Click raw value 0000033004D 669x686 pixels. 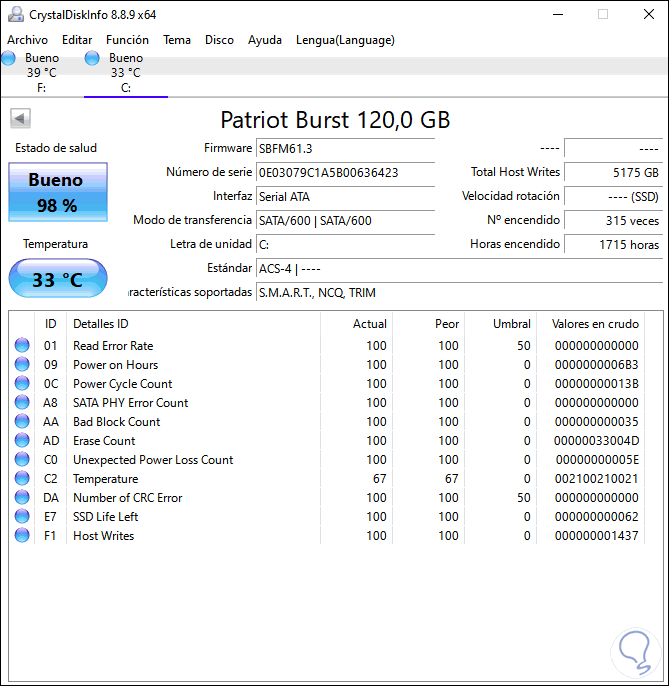596,441
